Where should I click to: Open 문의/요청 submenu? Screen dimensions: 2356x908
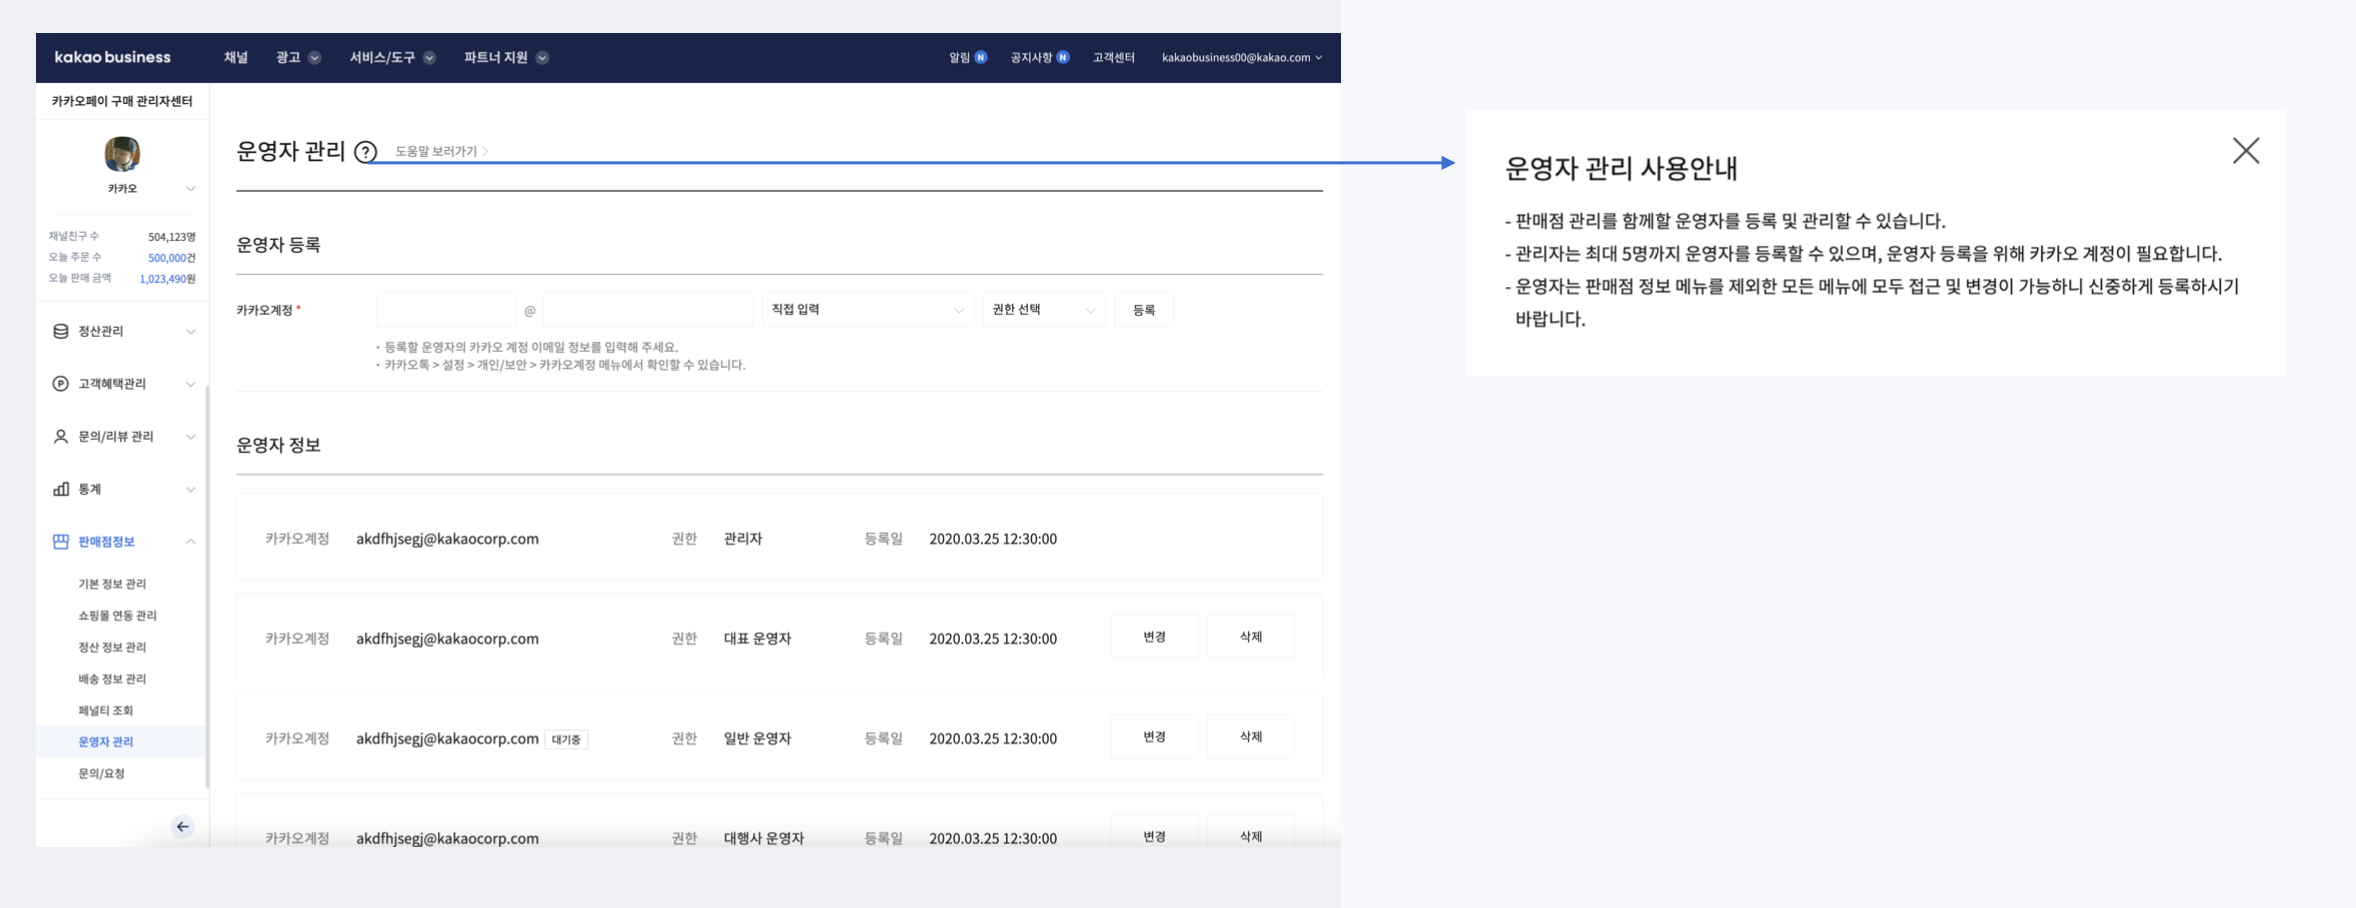(101, 774)
